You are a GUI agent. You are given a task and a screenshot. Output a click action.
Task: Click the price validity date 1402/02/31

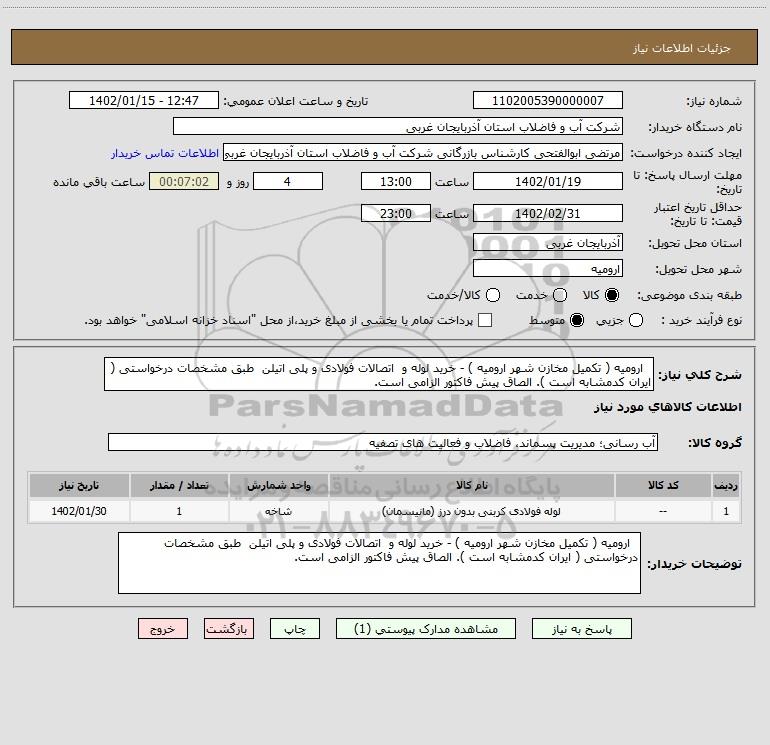click(x=548, y=213)
